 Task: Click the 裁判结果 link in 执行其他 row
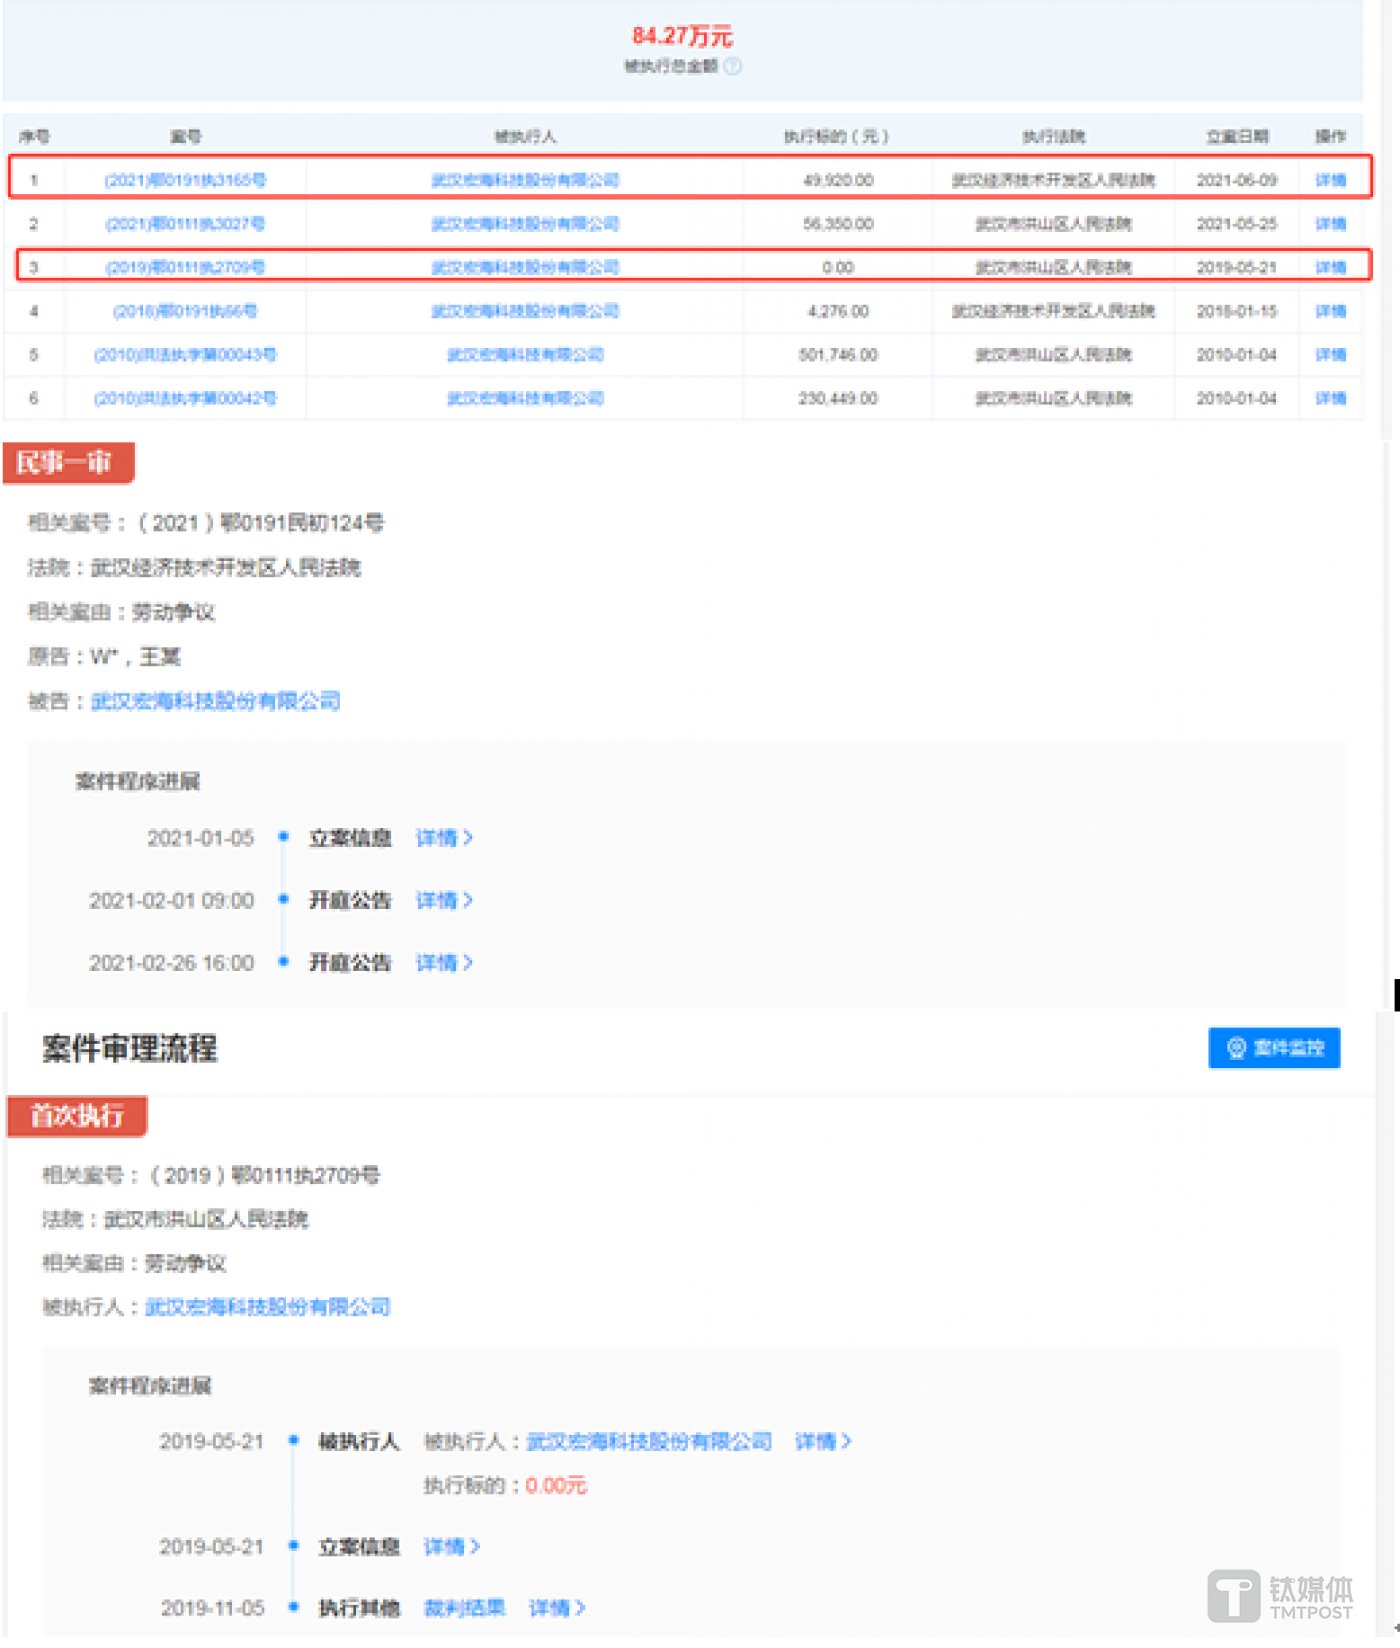[x=464, y=1608]
